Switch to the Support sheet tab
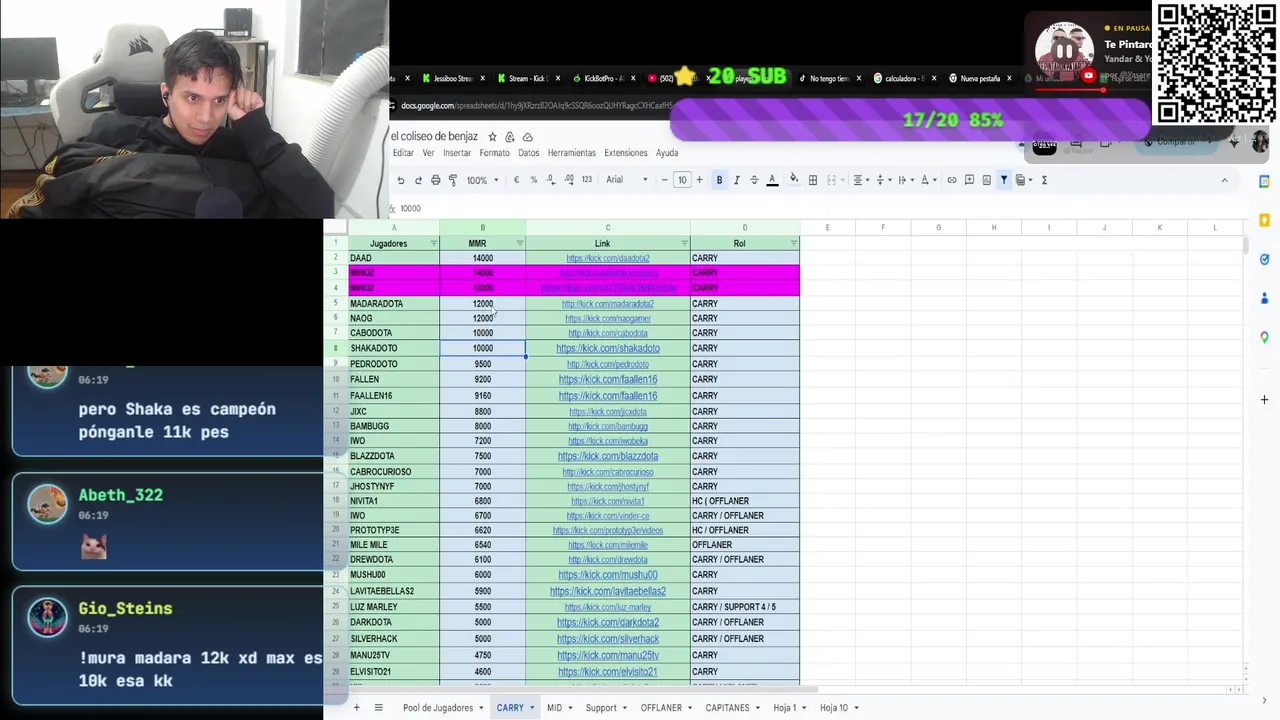This screenshot has width=1280, height=720. click(601, 708)
